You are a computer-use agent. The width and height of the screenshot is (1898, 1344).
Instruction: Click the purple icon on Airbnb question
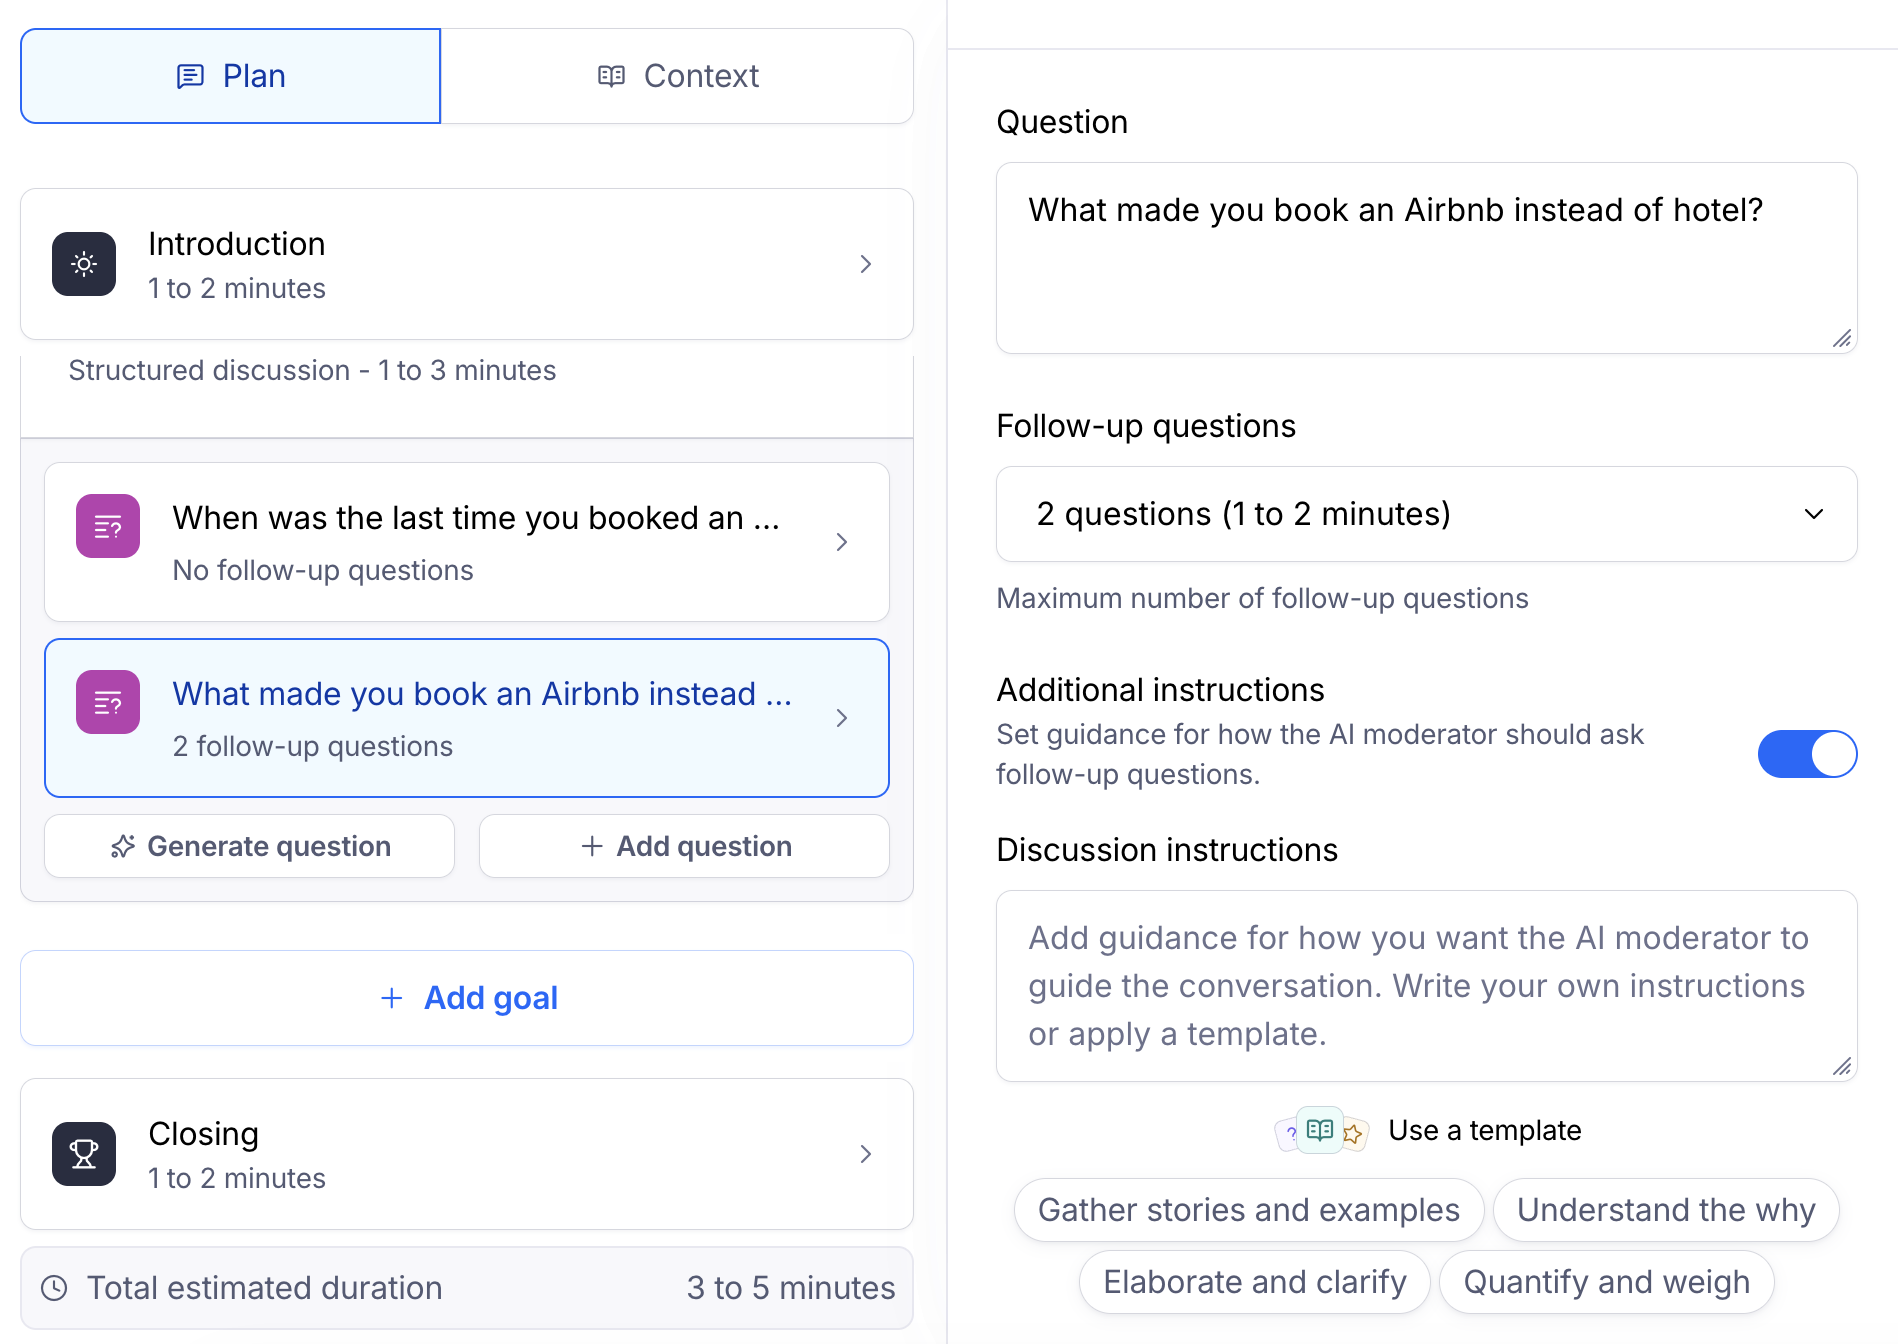pyautogui.click(x=108, y=702)
